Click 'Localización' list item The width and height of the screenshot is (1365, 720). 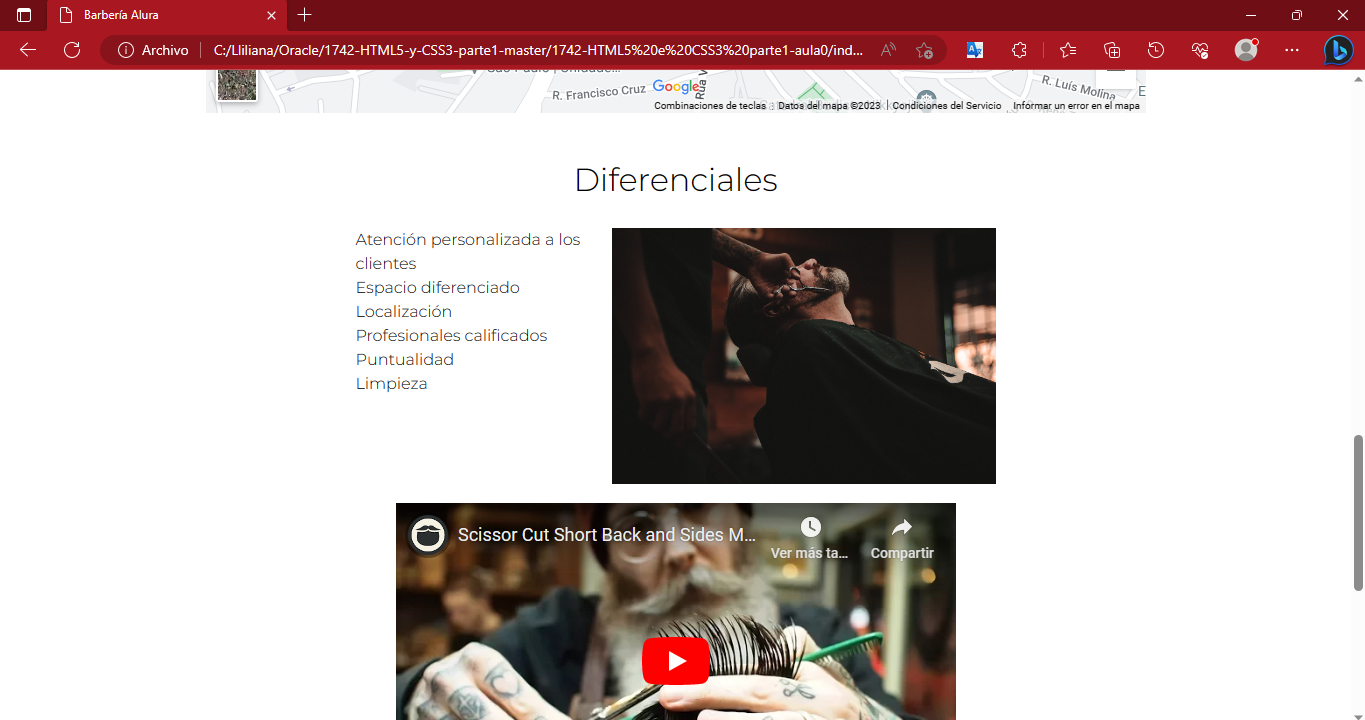point(404,312)
